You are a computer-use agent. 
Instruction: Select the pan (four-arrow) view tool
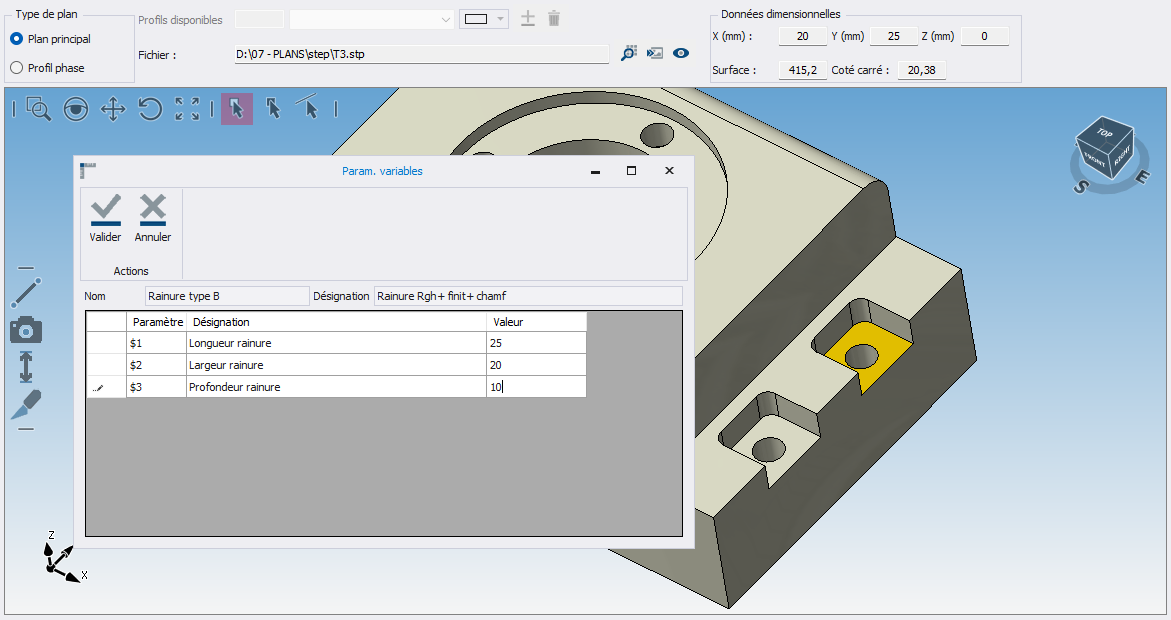coord(112,109)
